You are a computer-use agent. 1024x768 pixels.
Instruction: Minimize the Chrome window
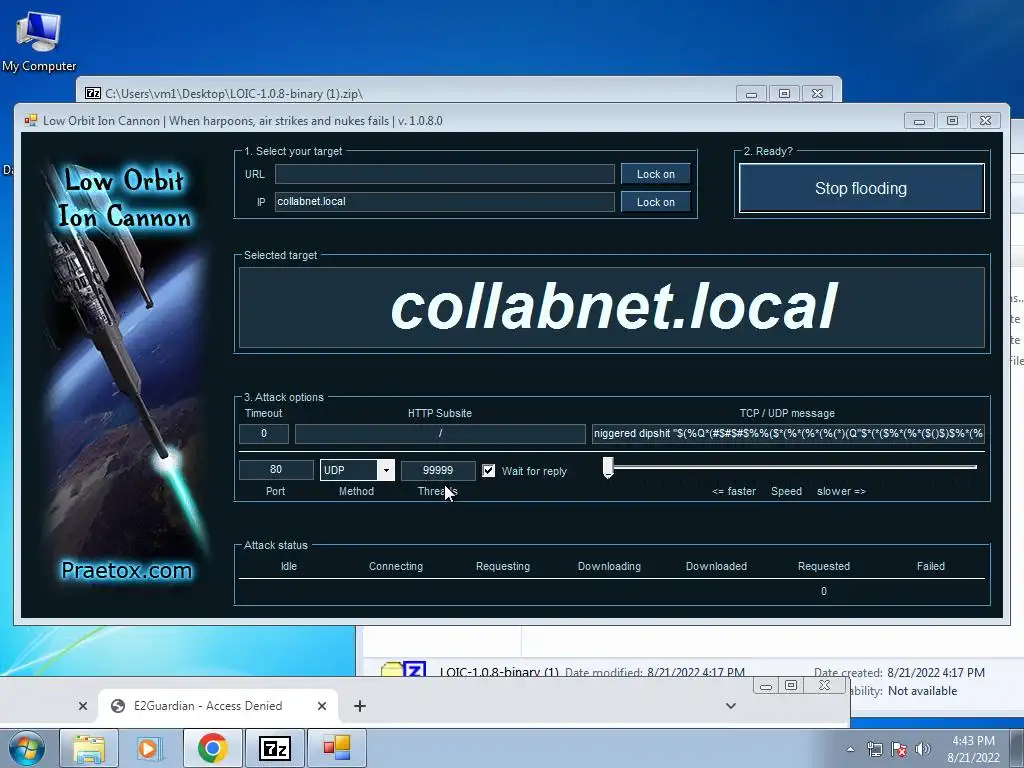coord(766,686)
